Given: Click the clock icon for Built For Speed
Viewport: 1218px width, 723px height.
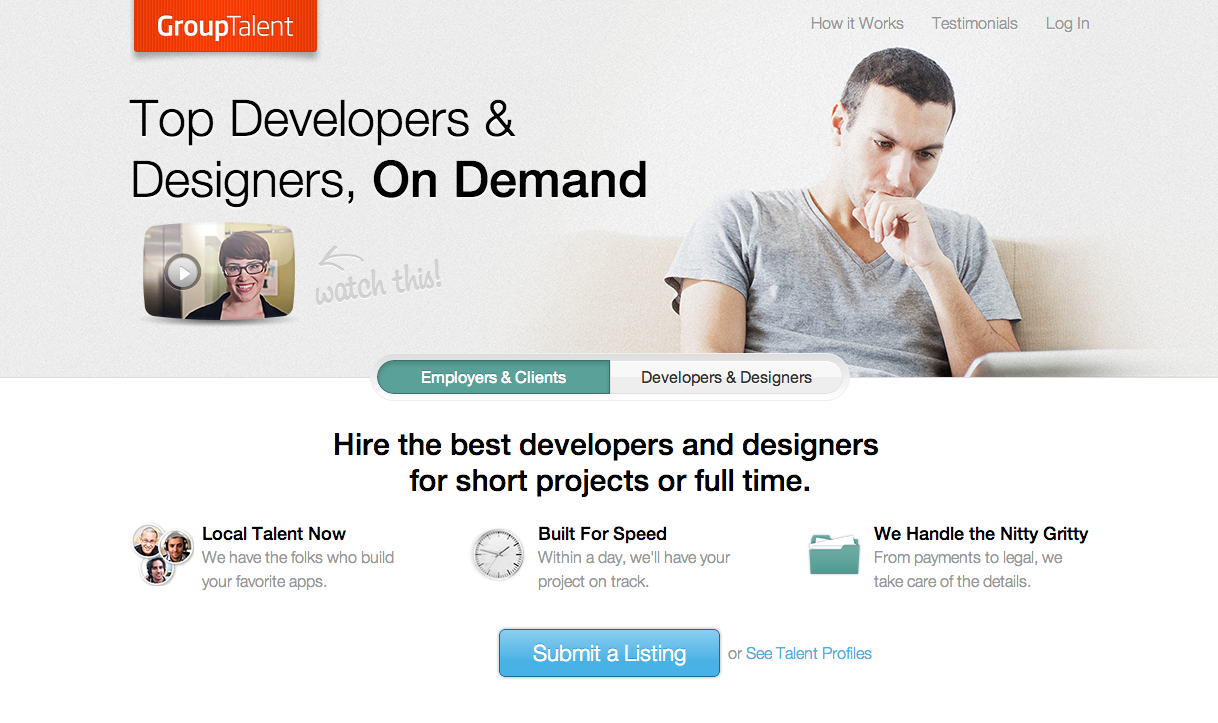Looking at the screenshot, I should pos(498,554).
